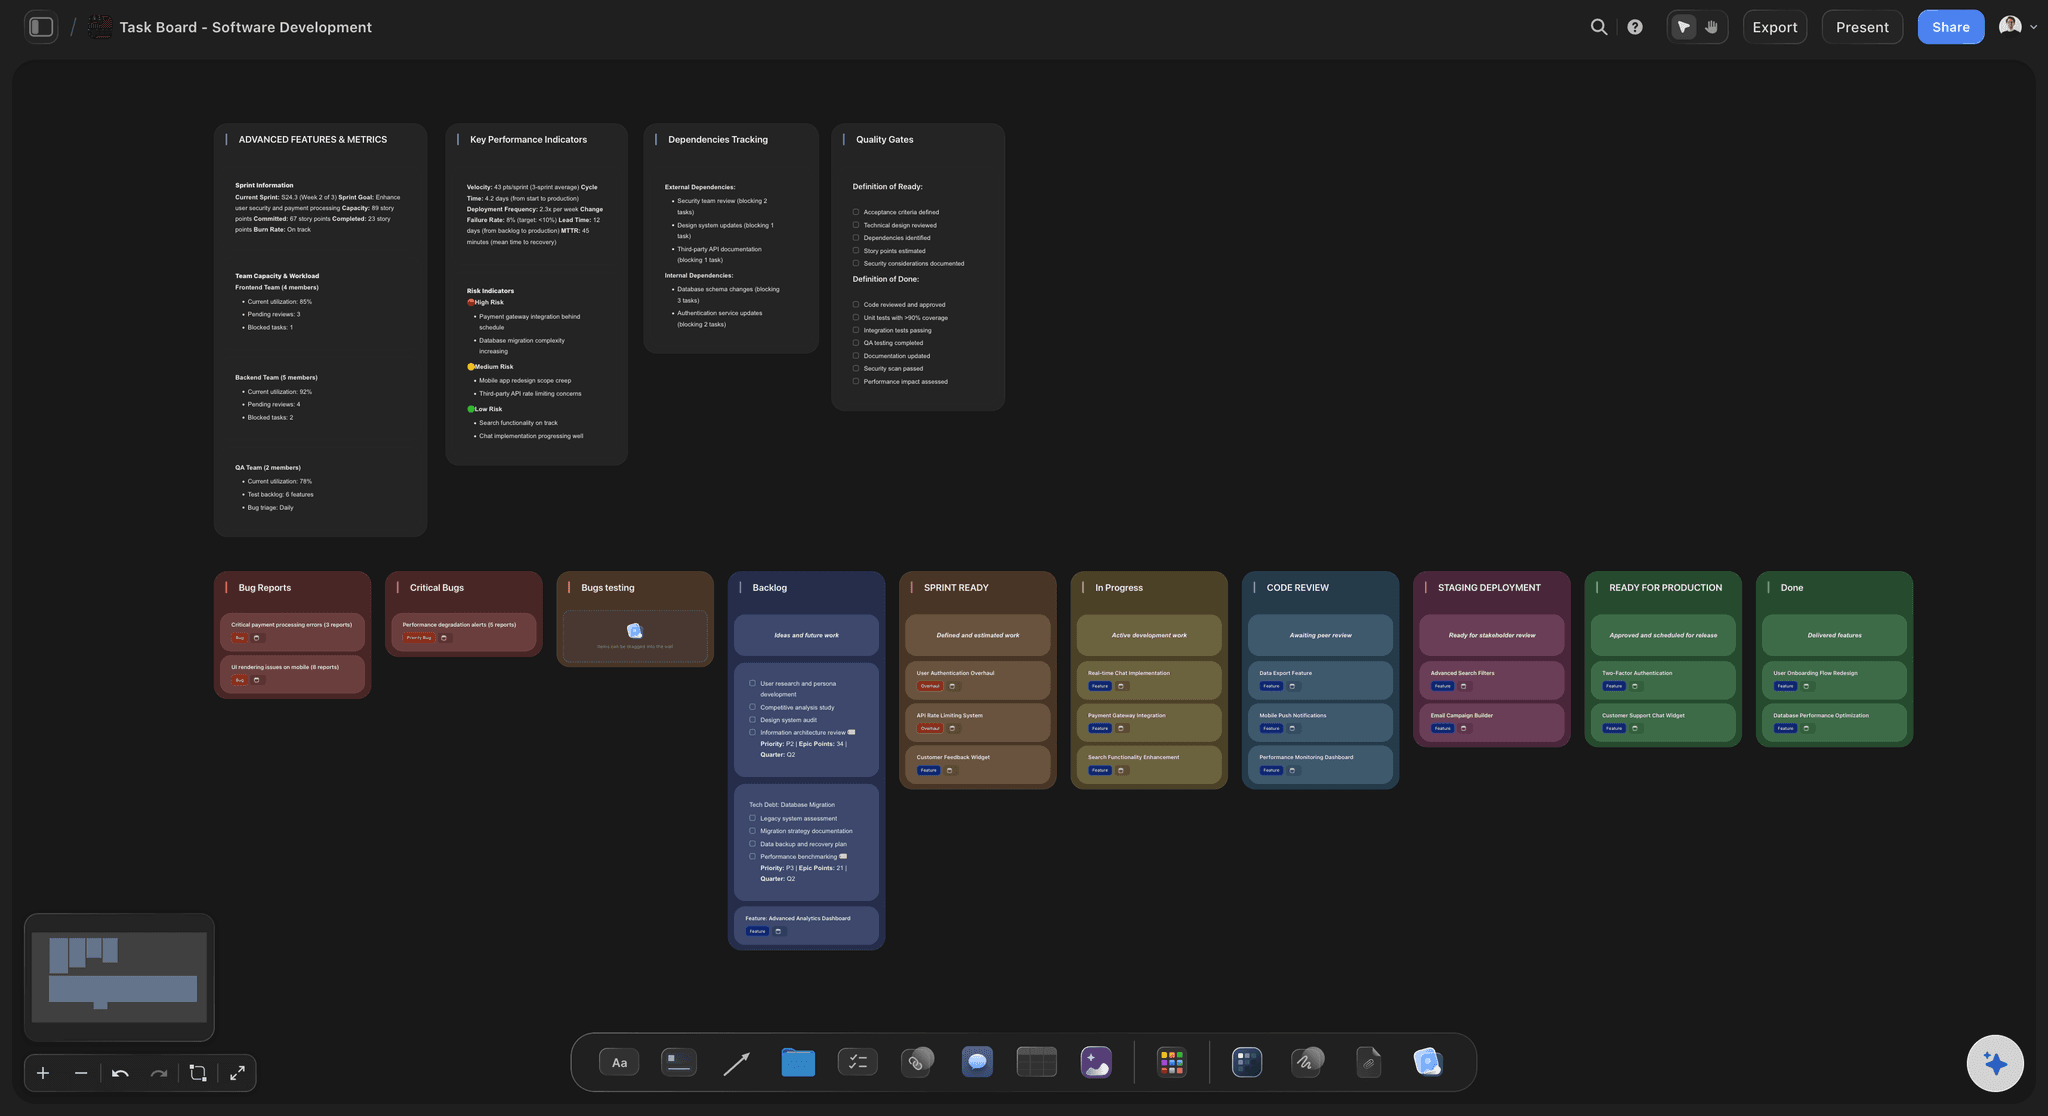Check 'Acceptance criteria defined' checkbox
This screenshot has height=1116, width=2048.
pos(856,212)
